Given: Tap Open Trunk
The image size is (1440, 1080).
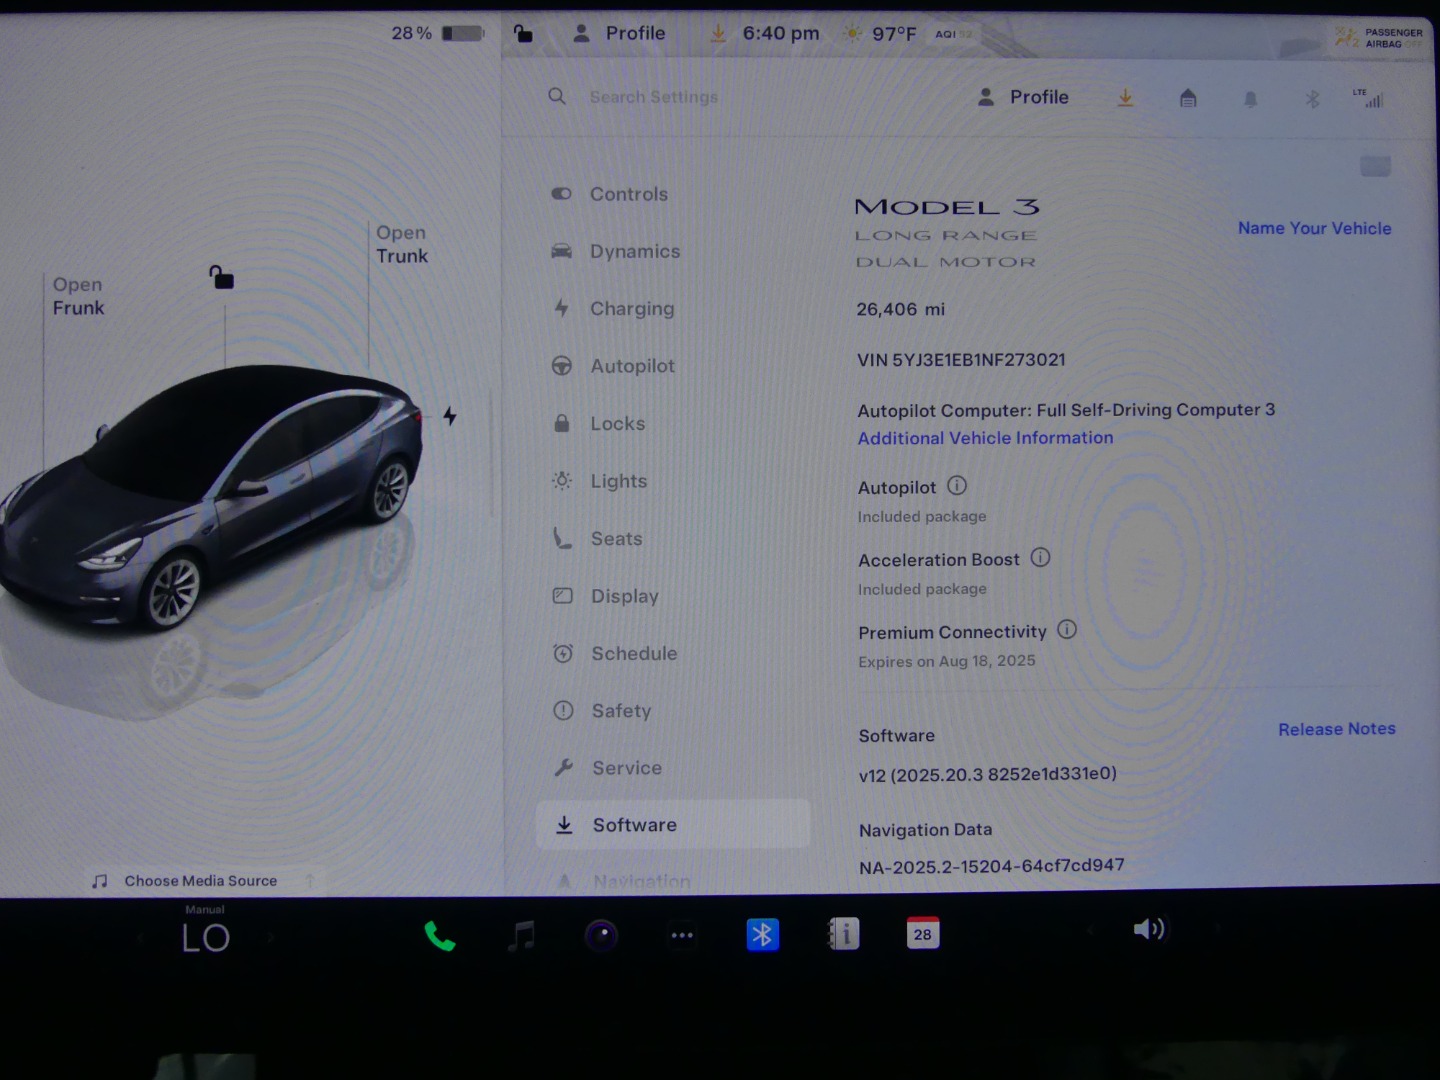Looking at the screenshot, I should 402,244.
